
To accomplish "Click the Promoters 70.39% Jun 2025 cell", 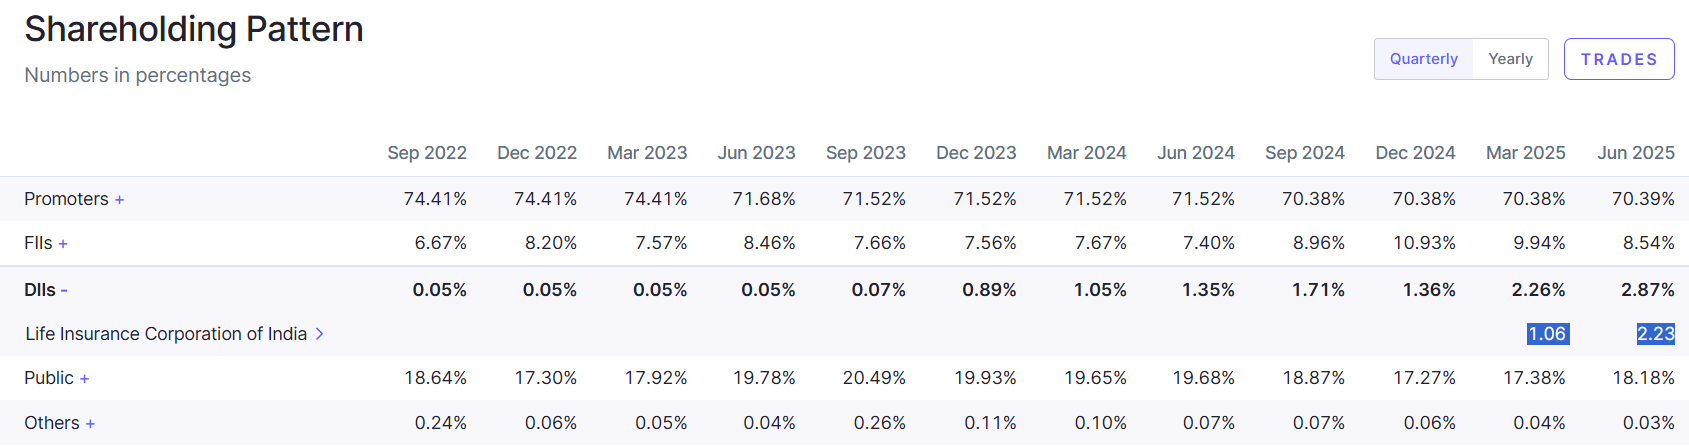I will point(1642,199).
